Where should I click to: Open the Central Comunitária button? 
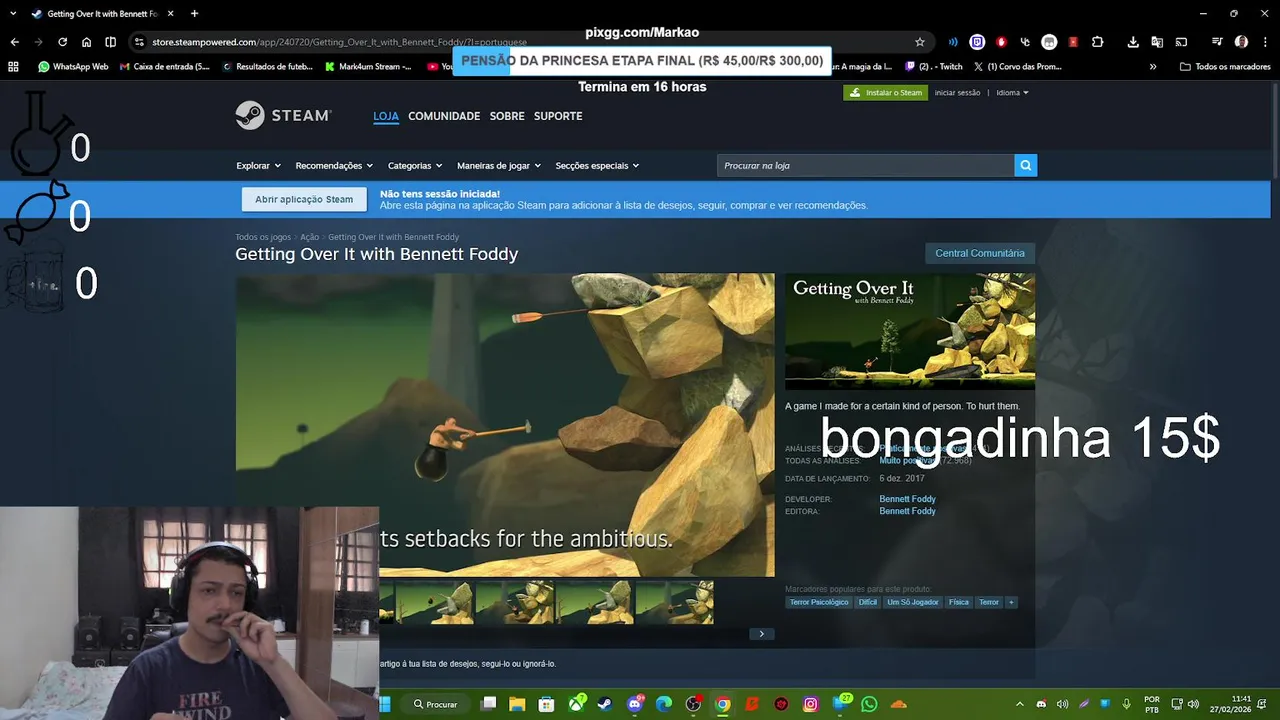[x=980, y=253]
